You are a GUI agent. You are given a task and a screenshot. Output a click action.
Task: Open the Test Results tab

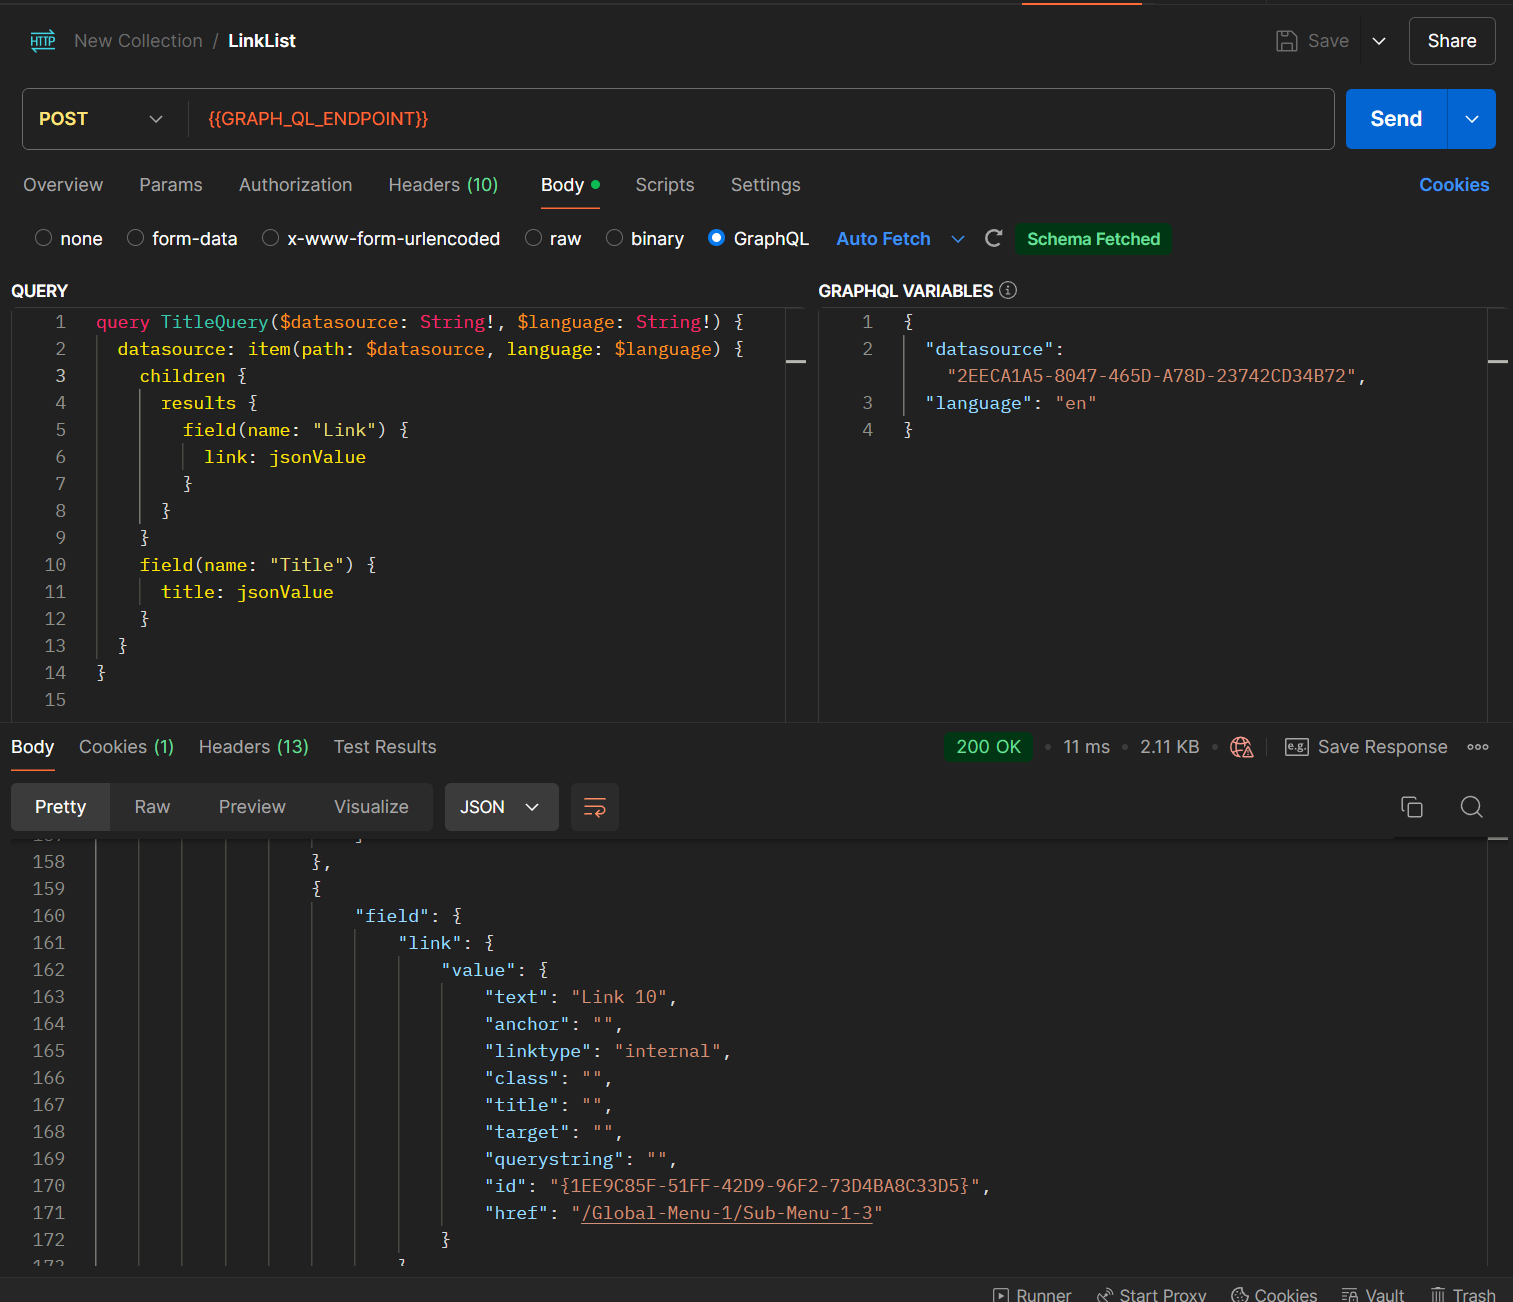385,747
